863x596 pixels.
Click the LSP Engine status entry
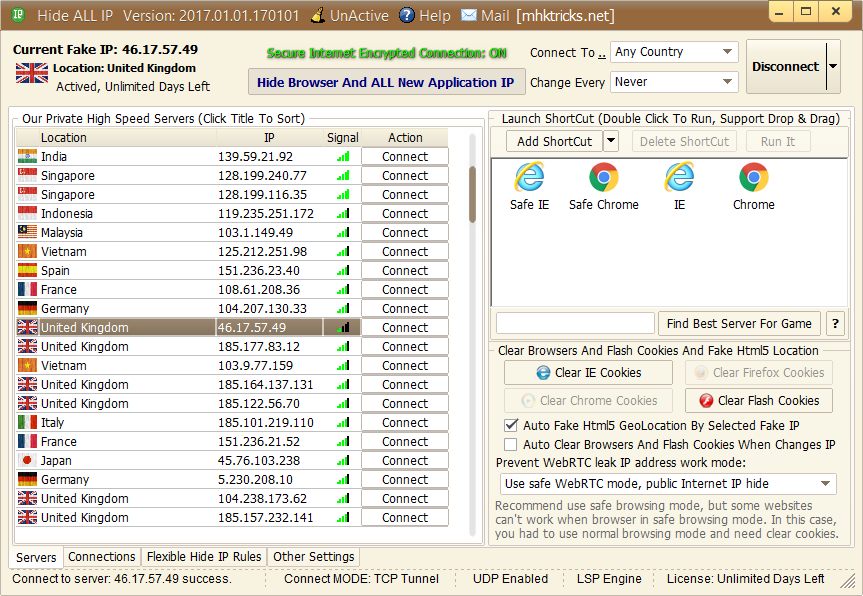click(609, 579)
